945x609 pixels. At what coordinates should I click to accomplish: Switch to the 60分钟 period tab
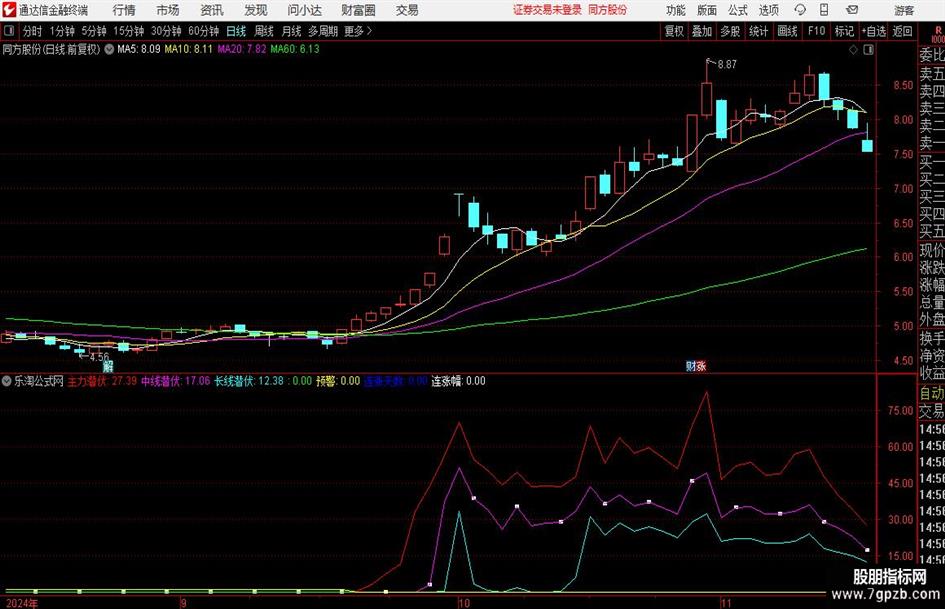click(204, 31)
